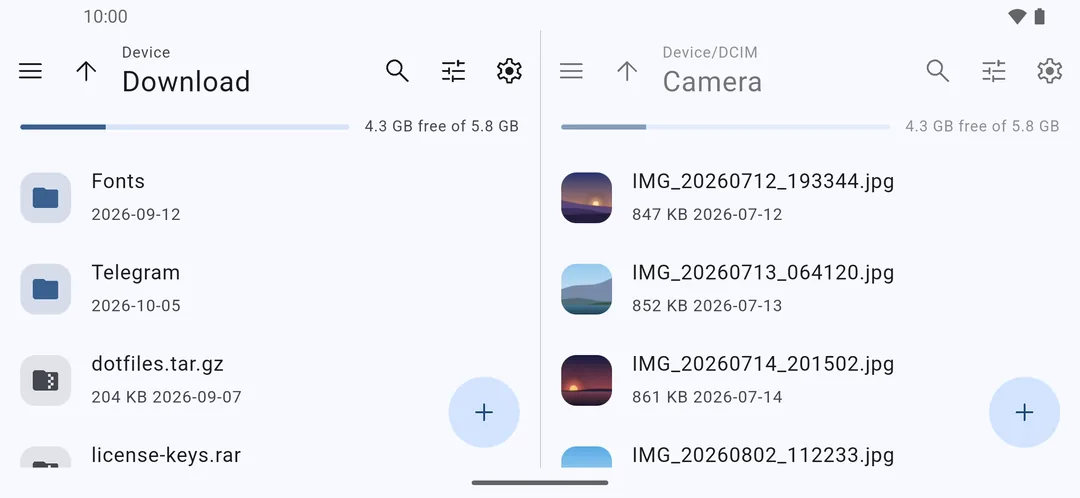Select the Fonts folder icon
This screenshot has height=498, width=1080.
(x=45, y=198)
